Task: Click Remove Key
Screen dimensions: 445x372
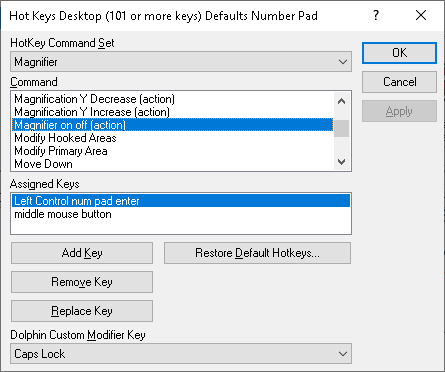Action: click(82, 282)
